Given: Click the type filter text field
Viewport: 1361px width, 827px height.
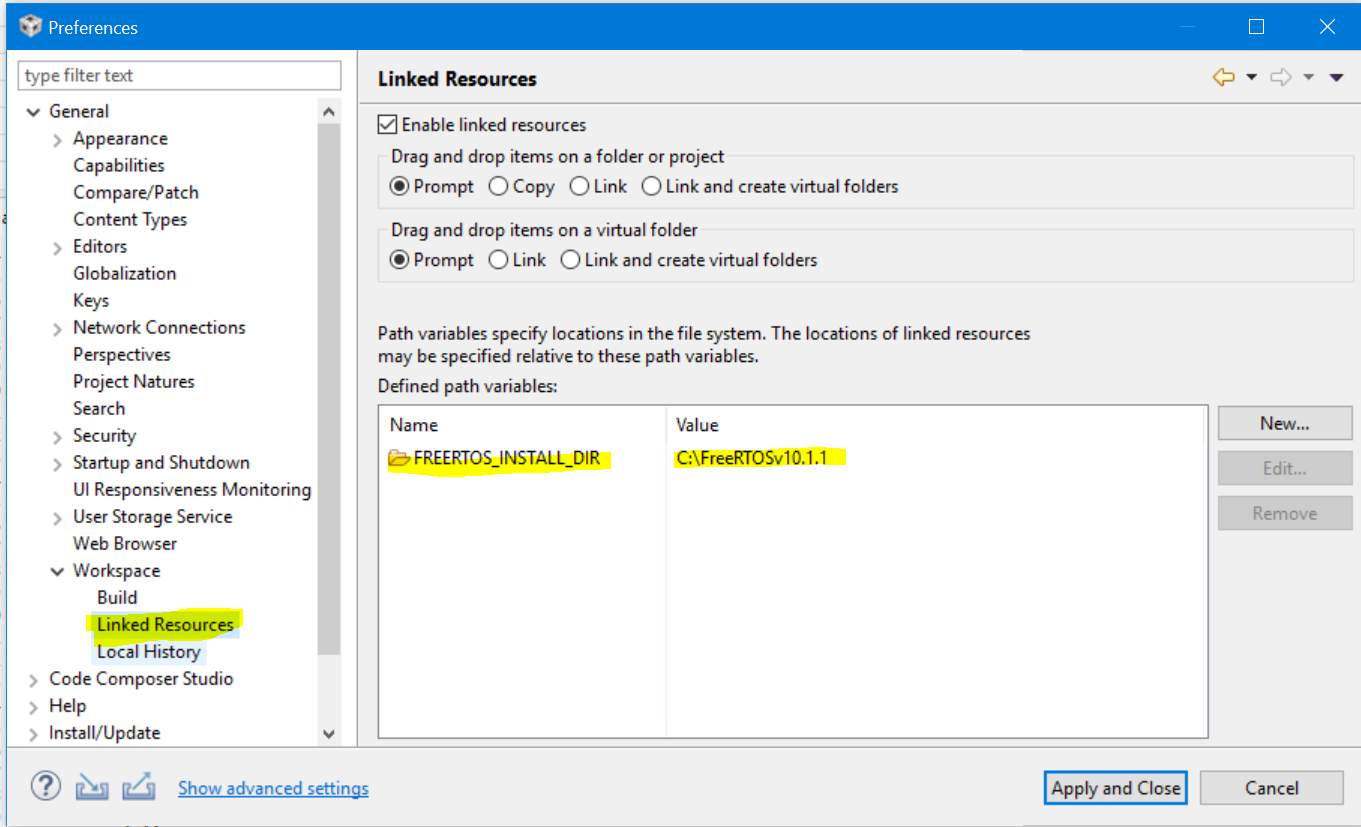Looking at the screenshot, I should 180,76.
